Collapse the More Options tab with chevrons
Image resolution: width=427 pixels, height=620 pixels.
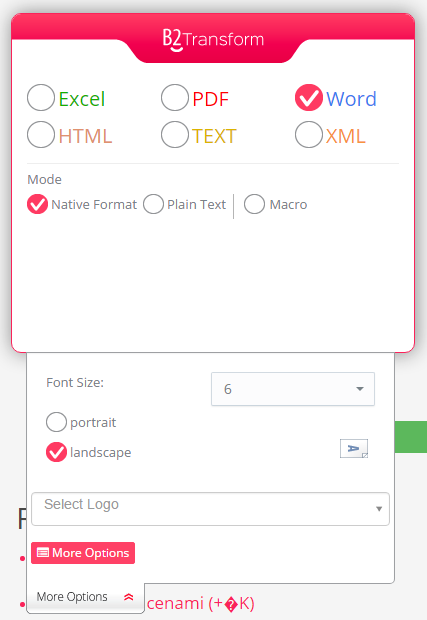pos(85,597)
